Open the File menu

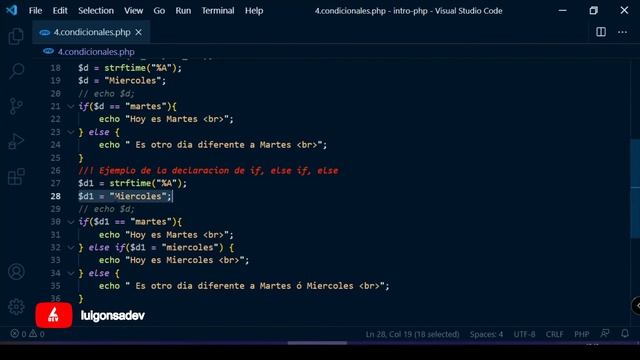pos(36,11)
